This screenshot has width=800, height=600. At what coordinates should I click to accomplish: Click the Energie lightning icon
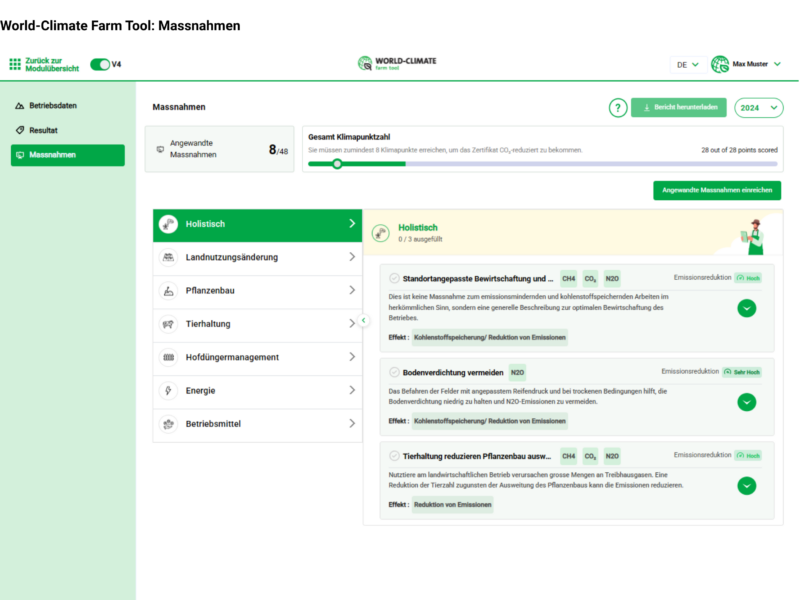168,390
